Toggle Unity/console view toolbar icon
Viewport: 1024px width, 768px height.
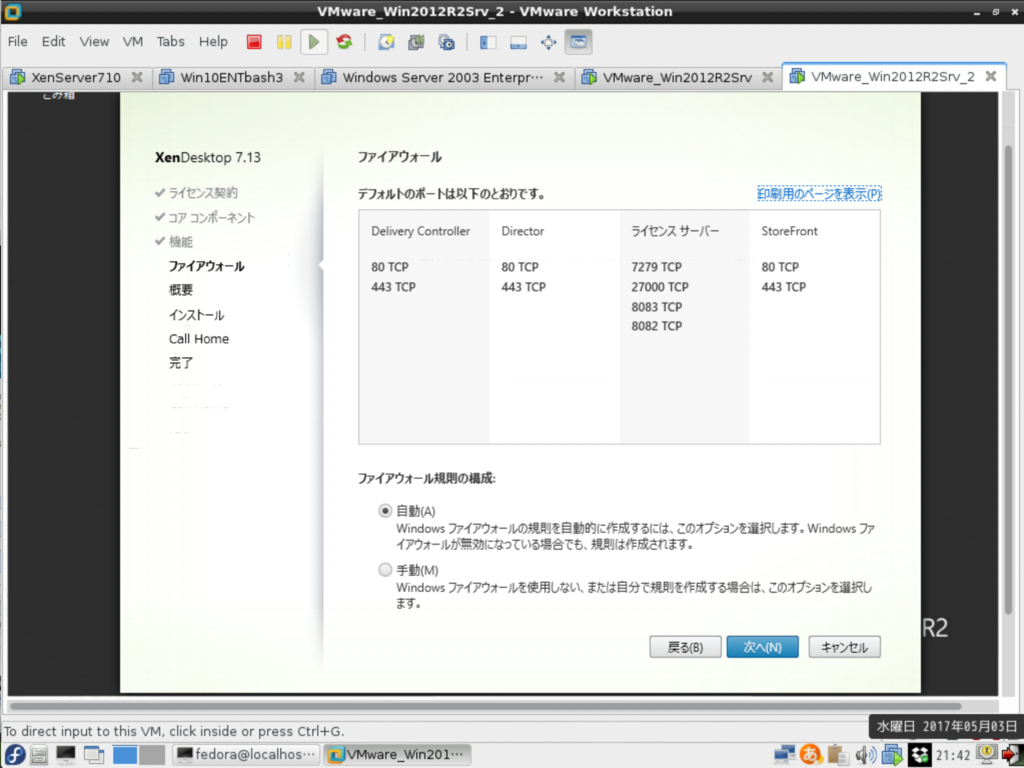point(579,42)
